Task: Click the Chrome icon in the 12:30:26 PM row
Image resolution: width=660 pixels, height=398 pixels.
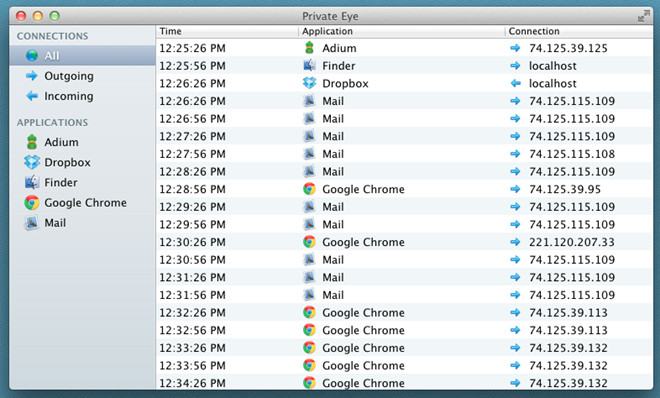Action: coord(309,242)
